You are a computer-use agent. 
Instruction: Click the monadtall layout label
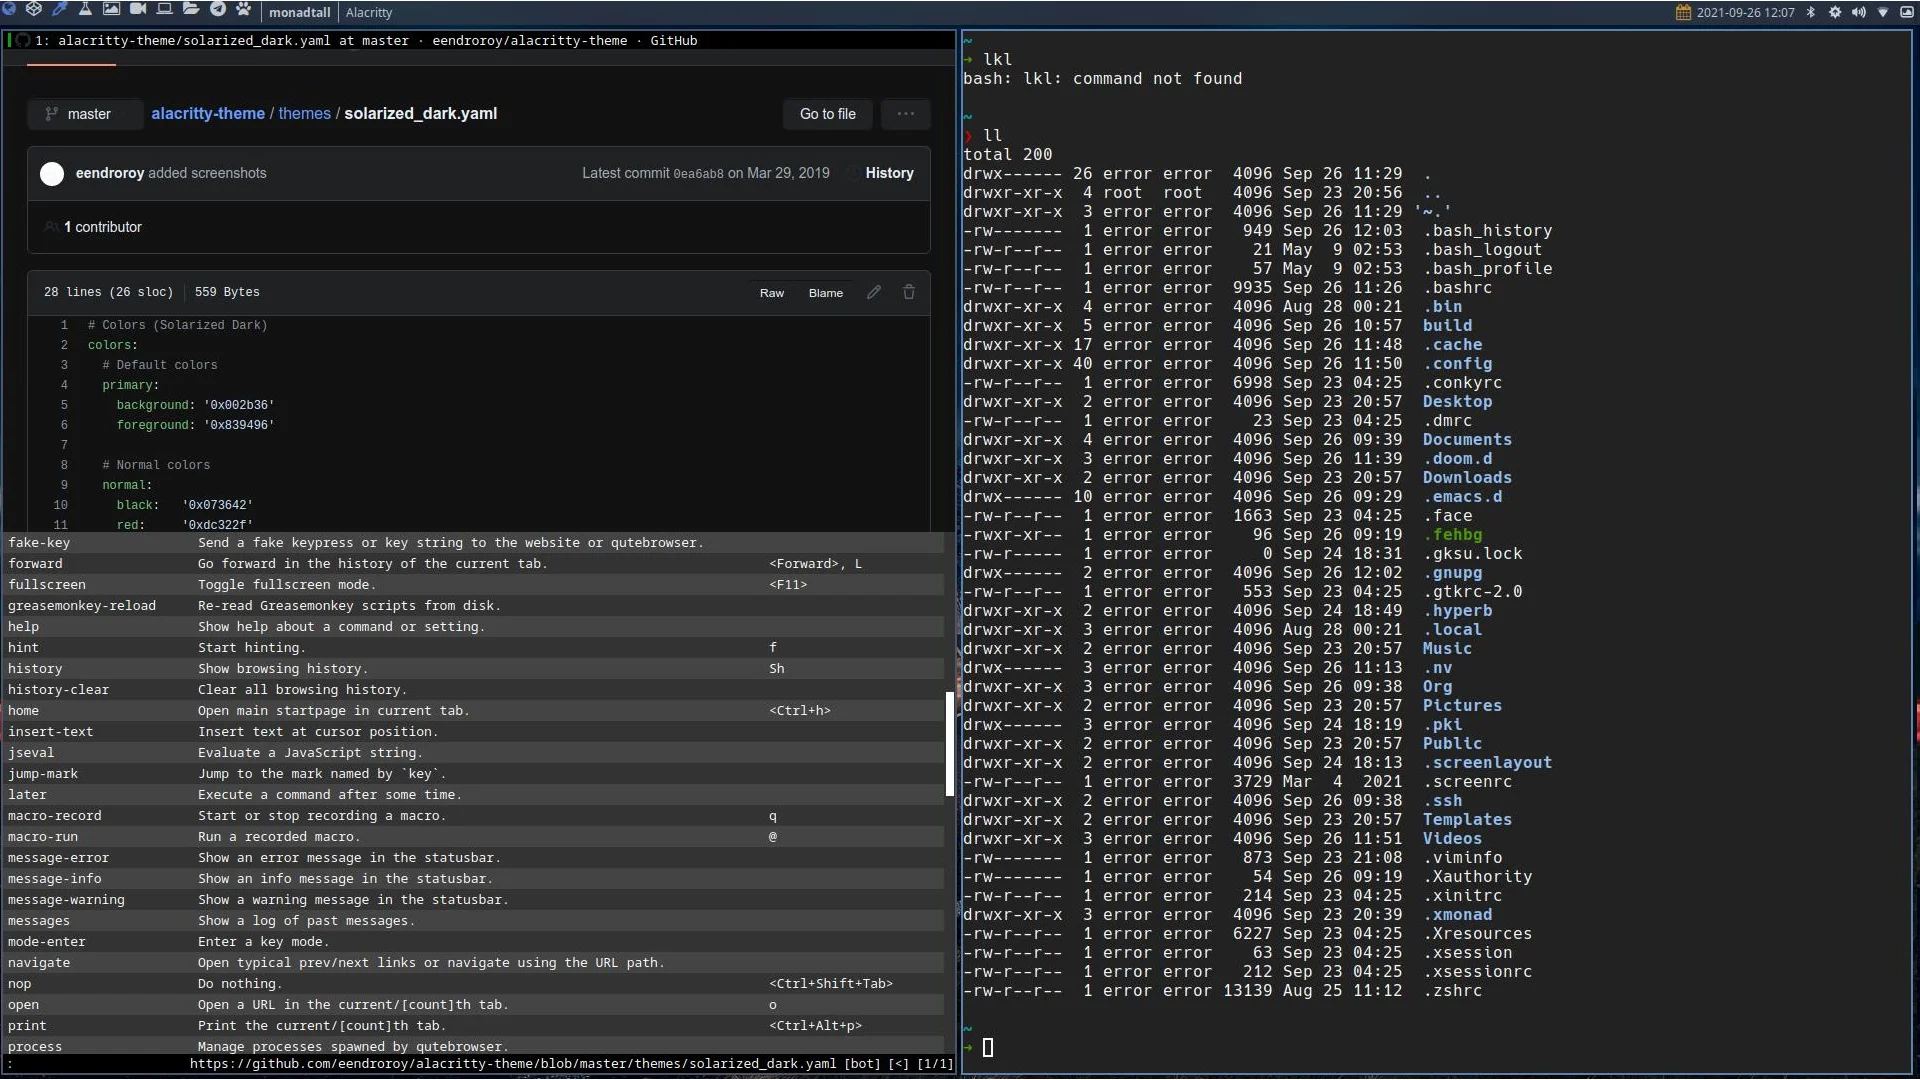300,13
